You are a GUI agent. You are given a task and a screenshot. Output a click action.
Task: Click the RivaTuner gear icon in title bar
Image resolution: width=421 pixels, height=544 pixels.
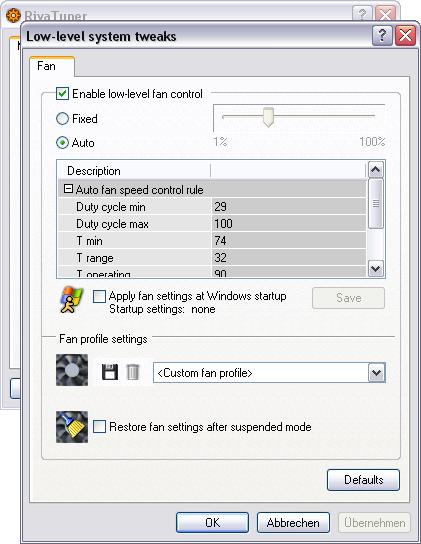(x=13, y=16)
